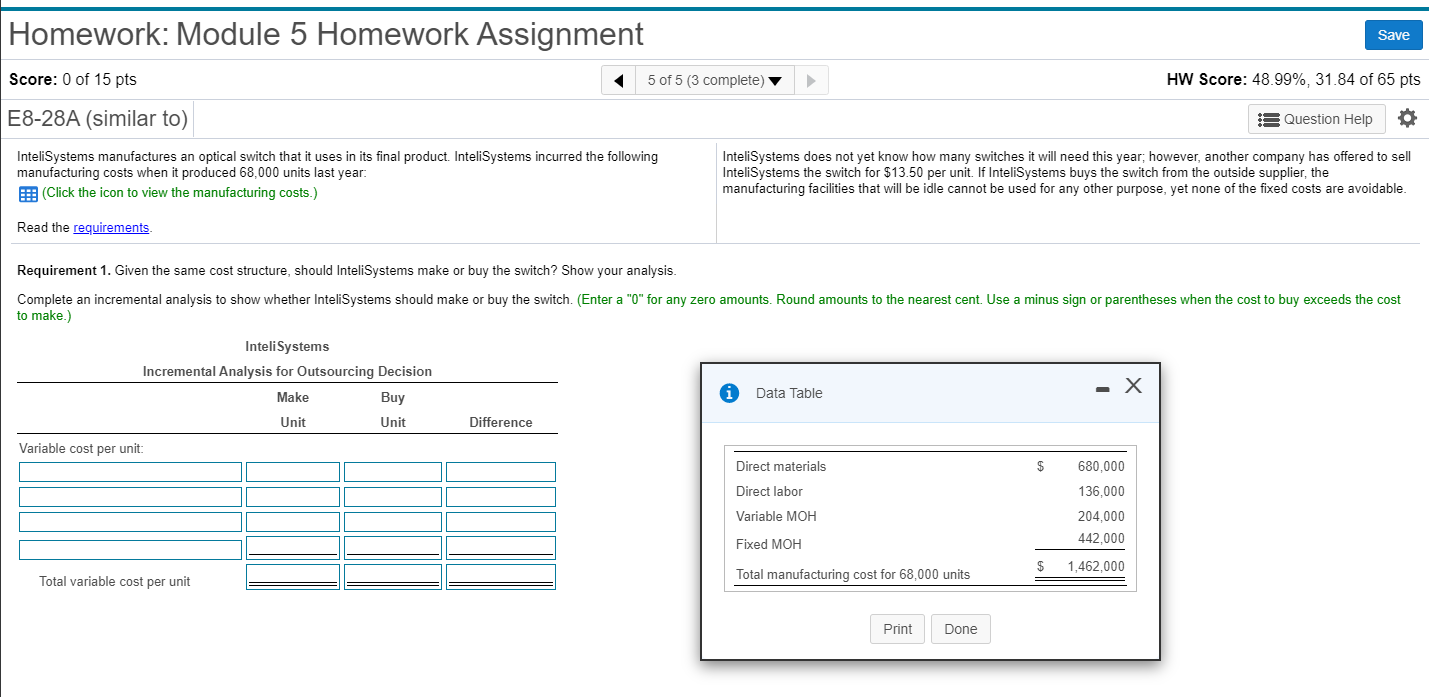This screenshot has height=697, width=1429.
Task: Click the 1,462,000 total value
Action: [x=1096, y=566]
